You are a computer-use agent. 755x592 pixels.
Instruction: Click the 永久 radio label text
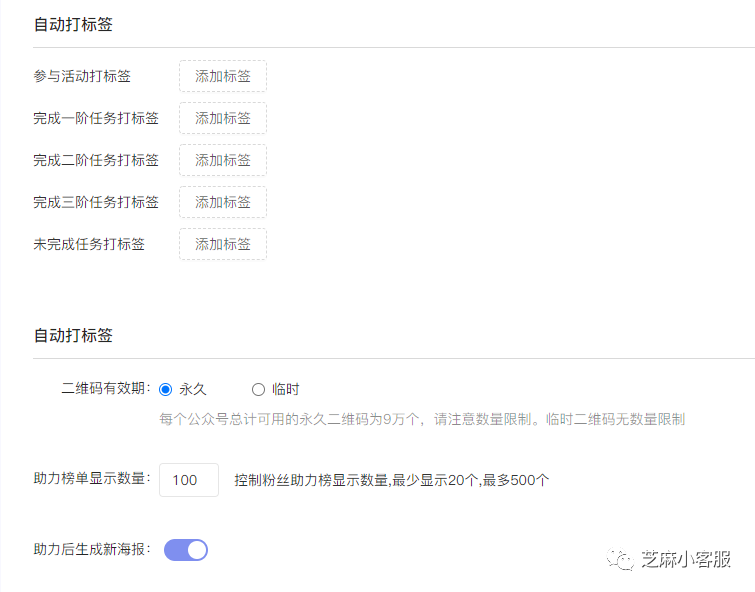(193, 389)
